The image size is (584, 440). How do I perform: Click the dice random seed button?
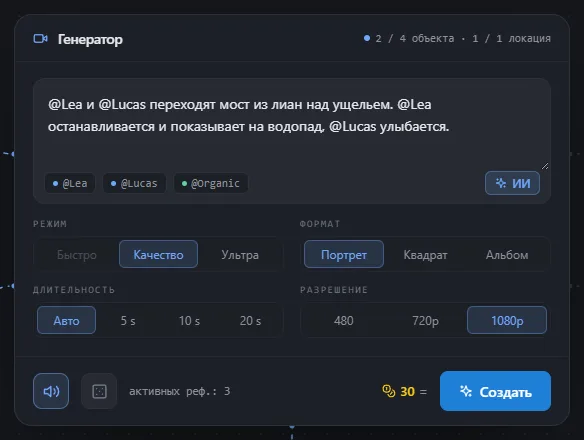(99, 391)
